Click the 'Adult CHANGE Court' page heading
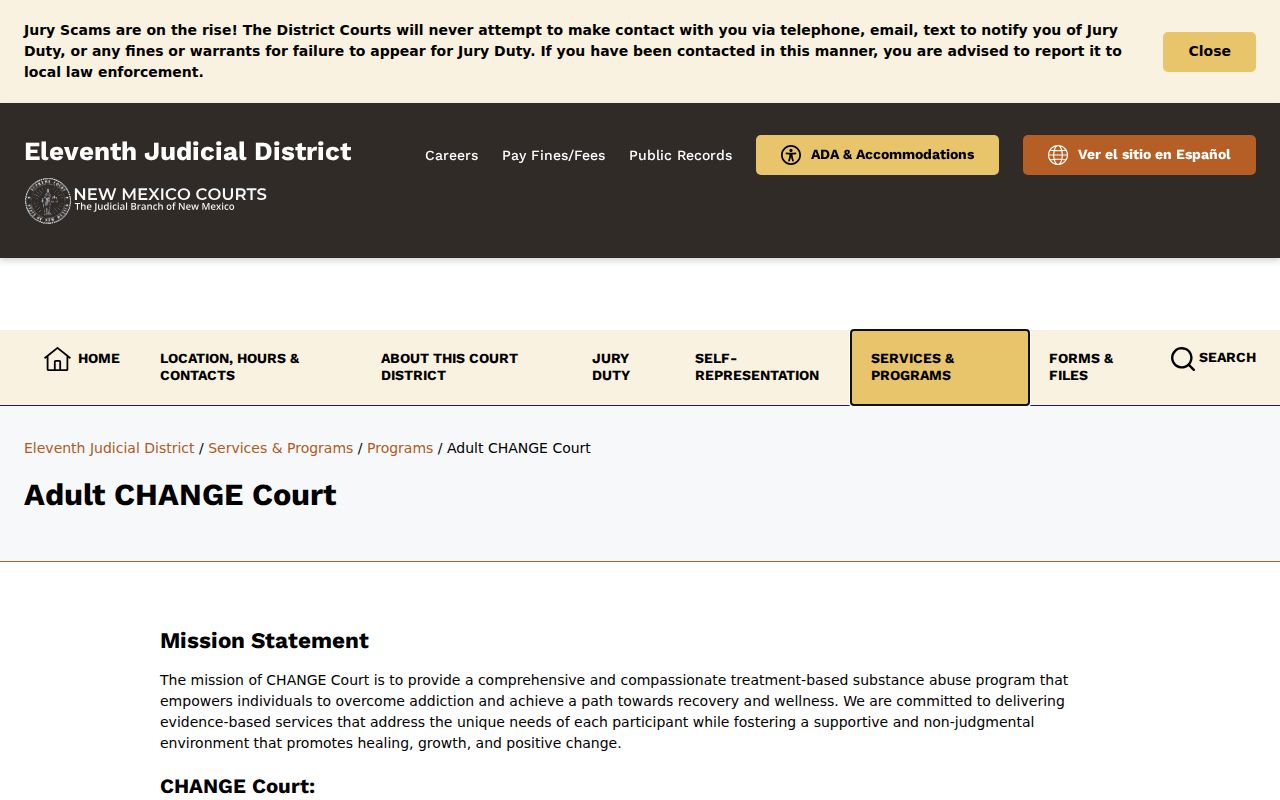This screenshot has width=1280, height=800. (x=180, y=495)
